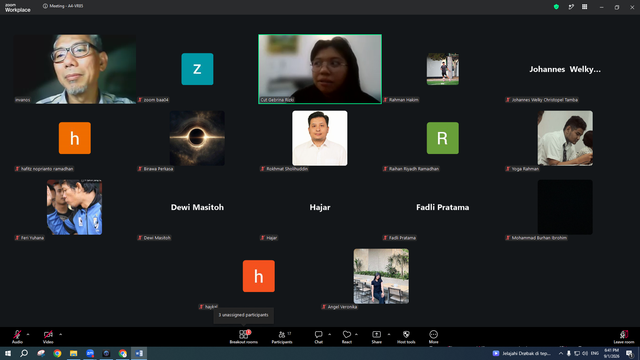Click large Fadli Pratama name text
This screenshot has height=360, width=640.
[442, 207]
